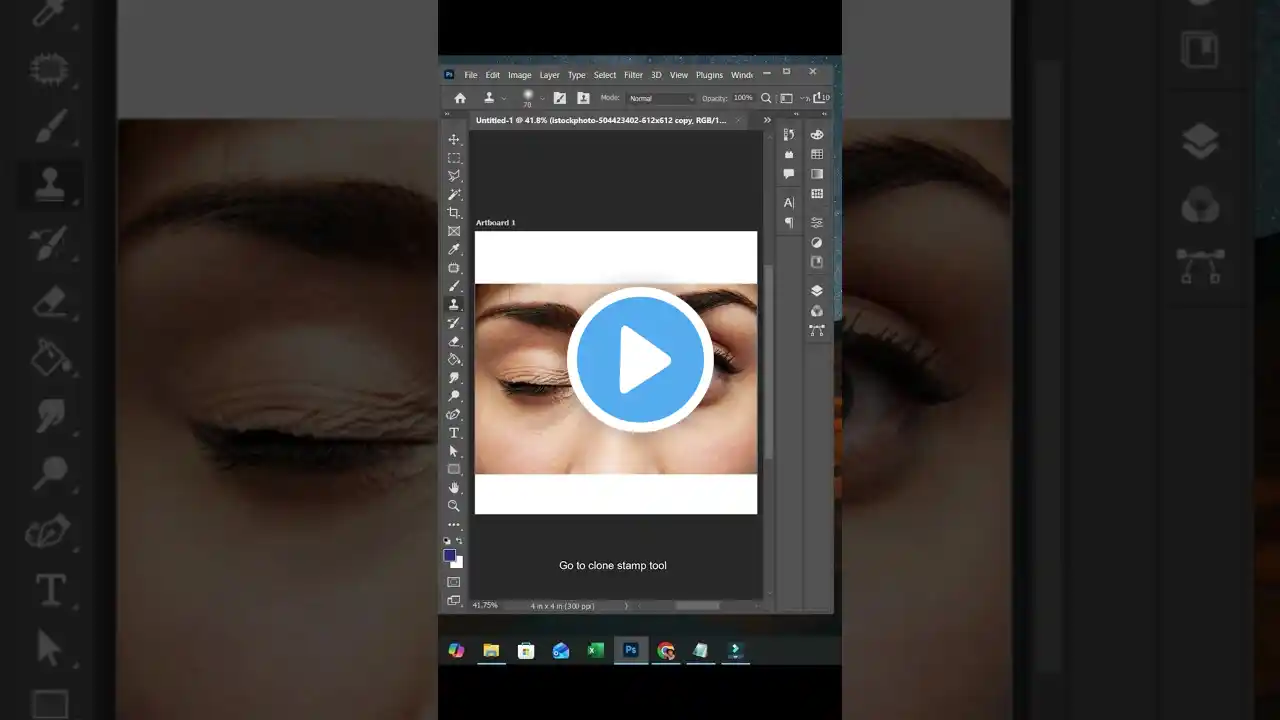Select the Hand tool

coord(454,488)
